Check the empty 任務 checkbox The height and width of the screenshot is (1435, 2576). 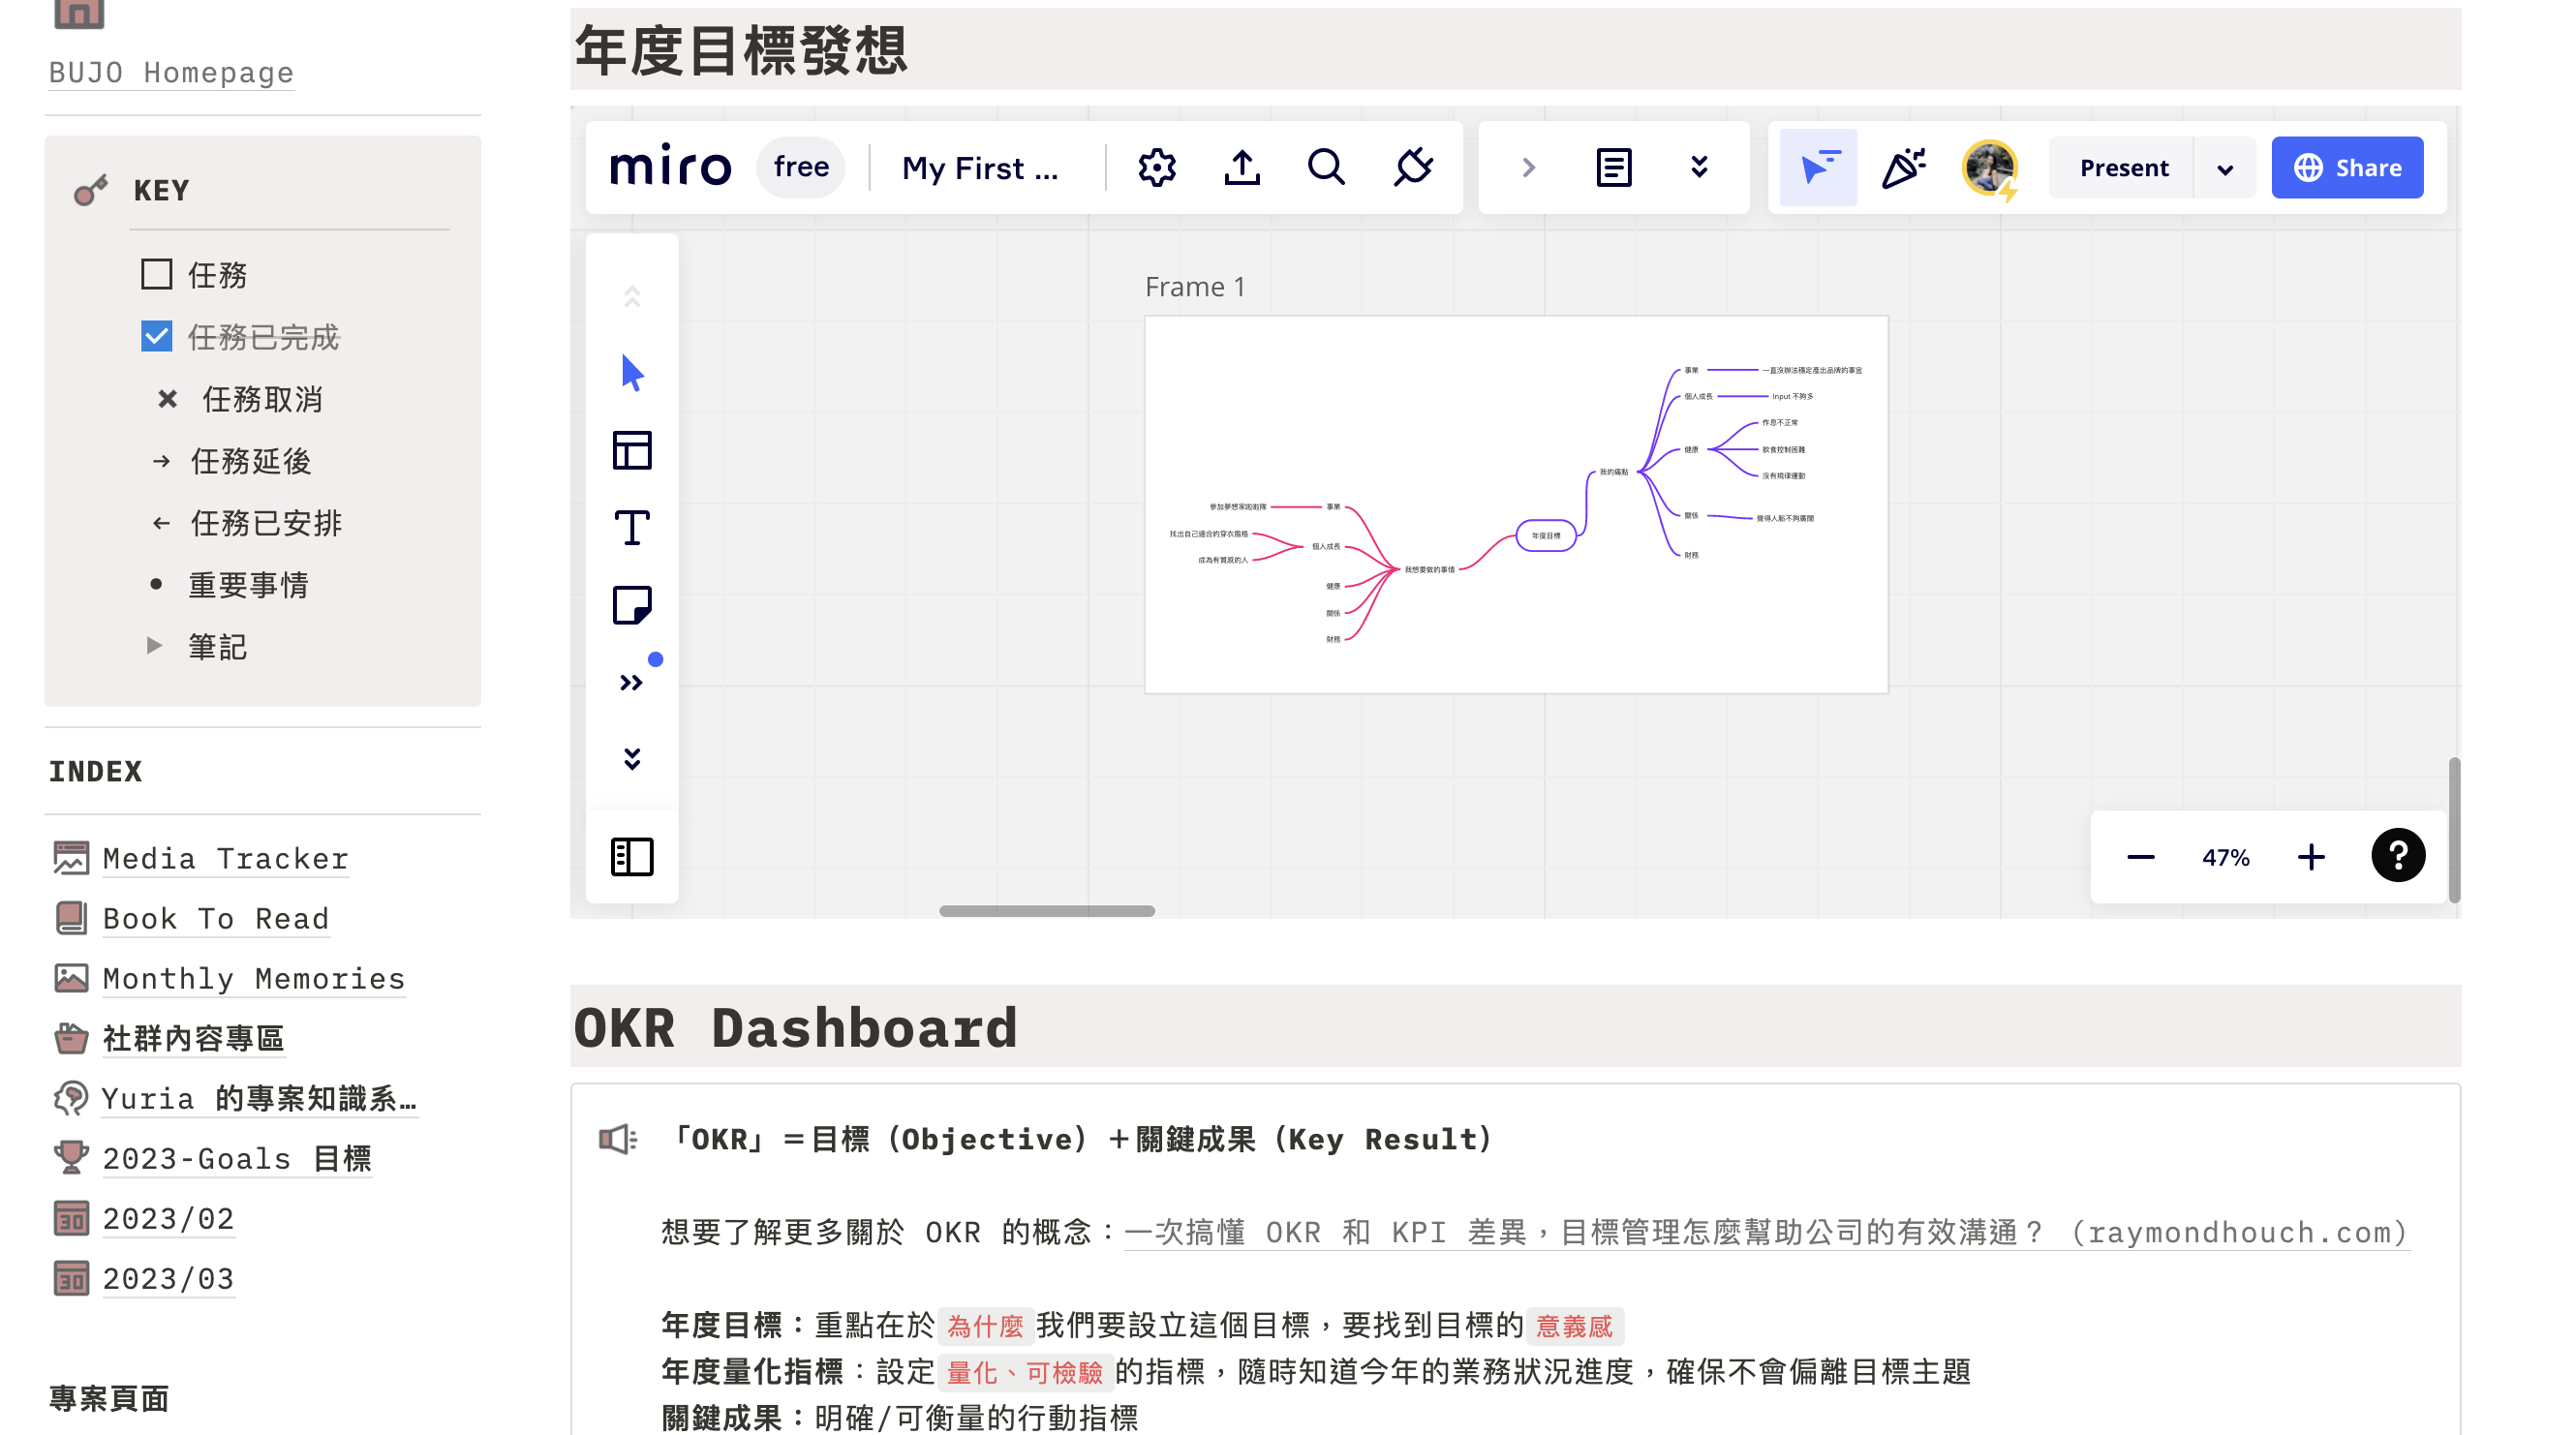coord(157,274)
